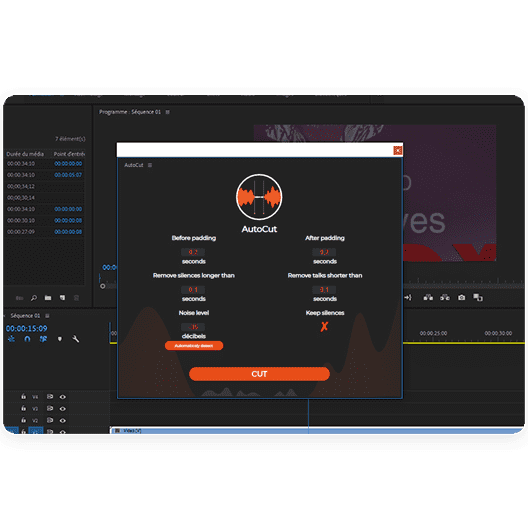The width and height of the screenshot is (528, 528).
Task: Edit the Remove talks shorter than value
Action: point(324,290)
